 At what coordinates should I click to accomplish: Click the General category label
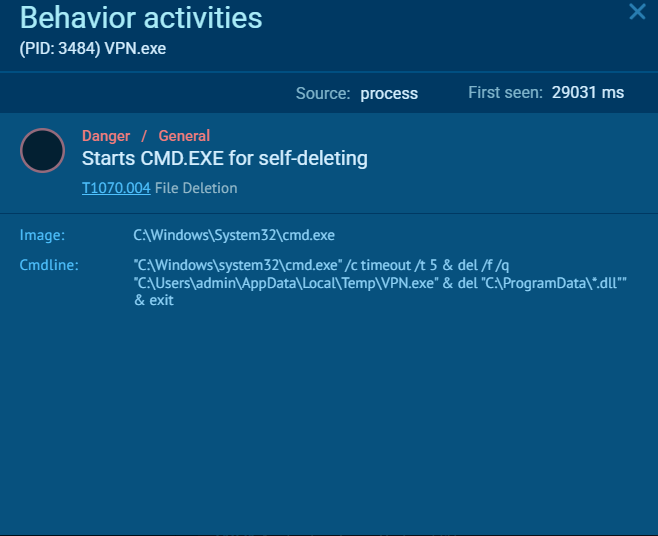(184, 136)
